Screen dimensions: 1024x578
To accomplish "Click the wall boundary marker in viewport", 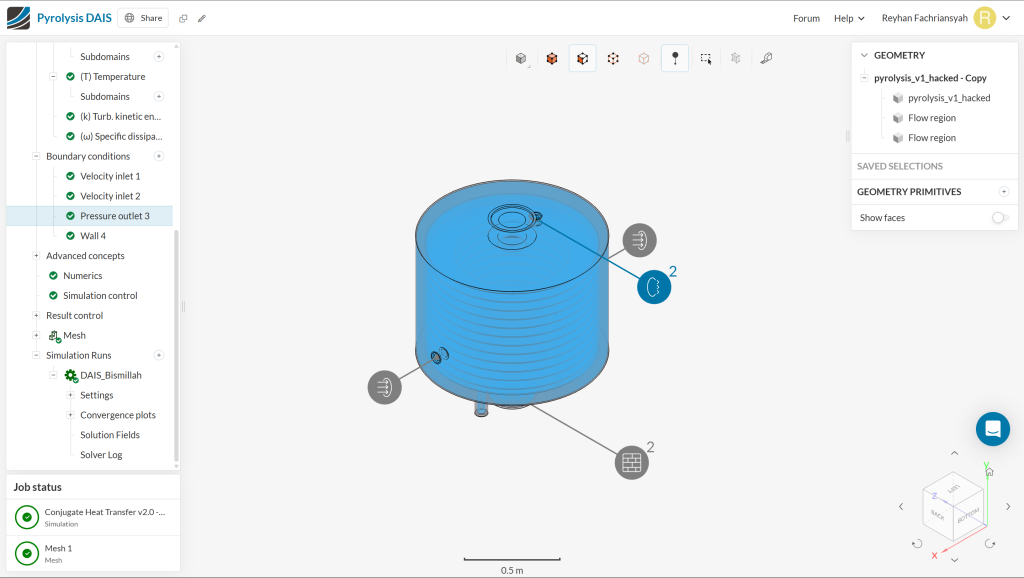I will pos(631,462).
